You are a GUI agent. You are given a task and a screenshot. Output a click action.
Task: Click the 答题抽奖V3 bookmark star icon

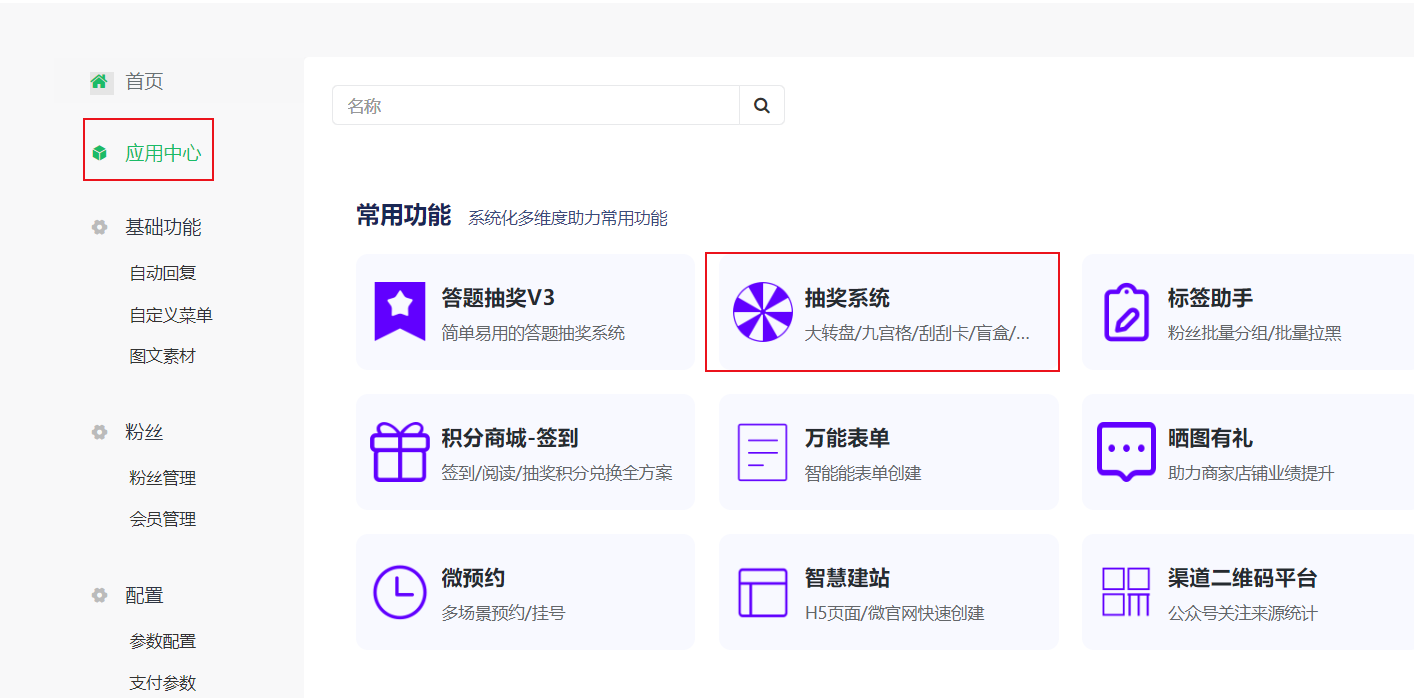(400, 312)
